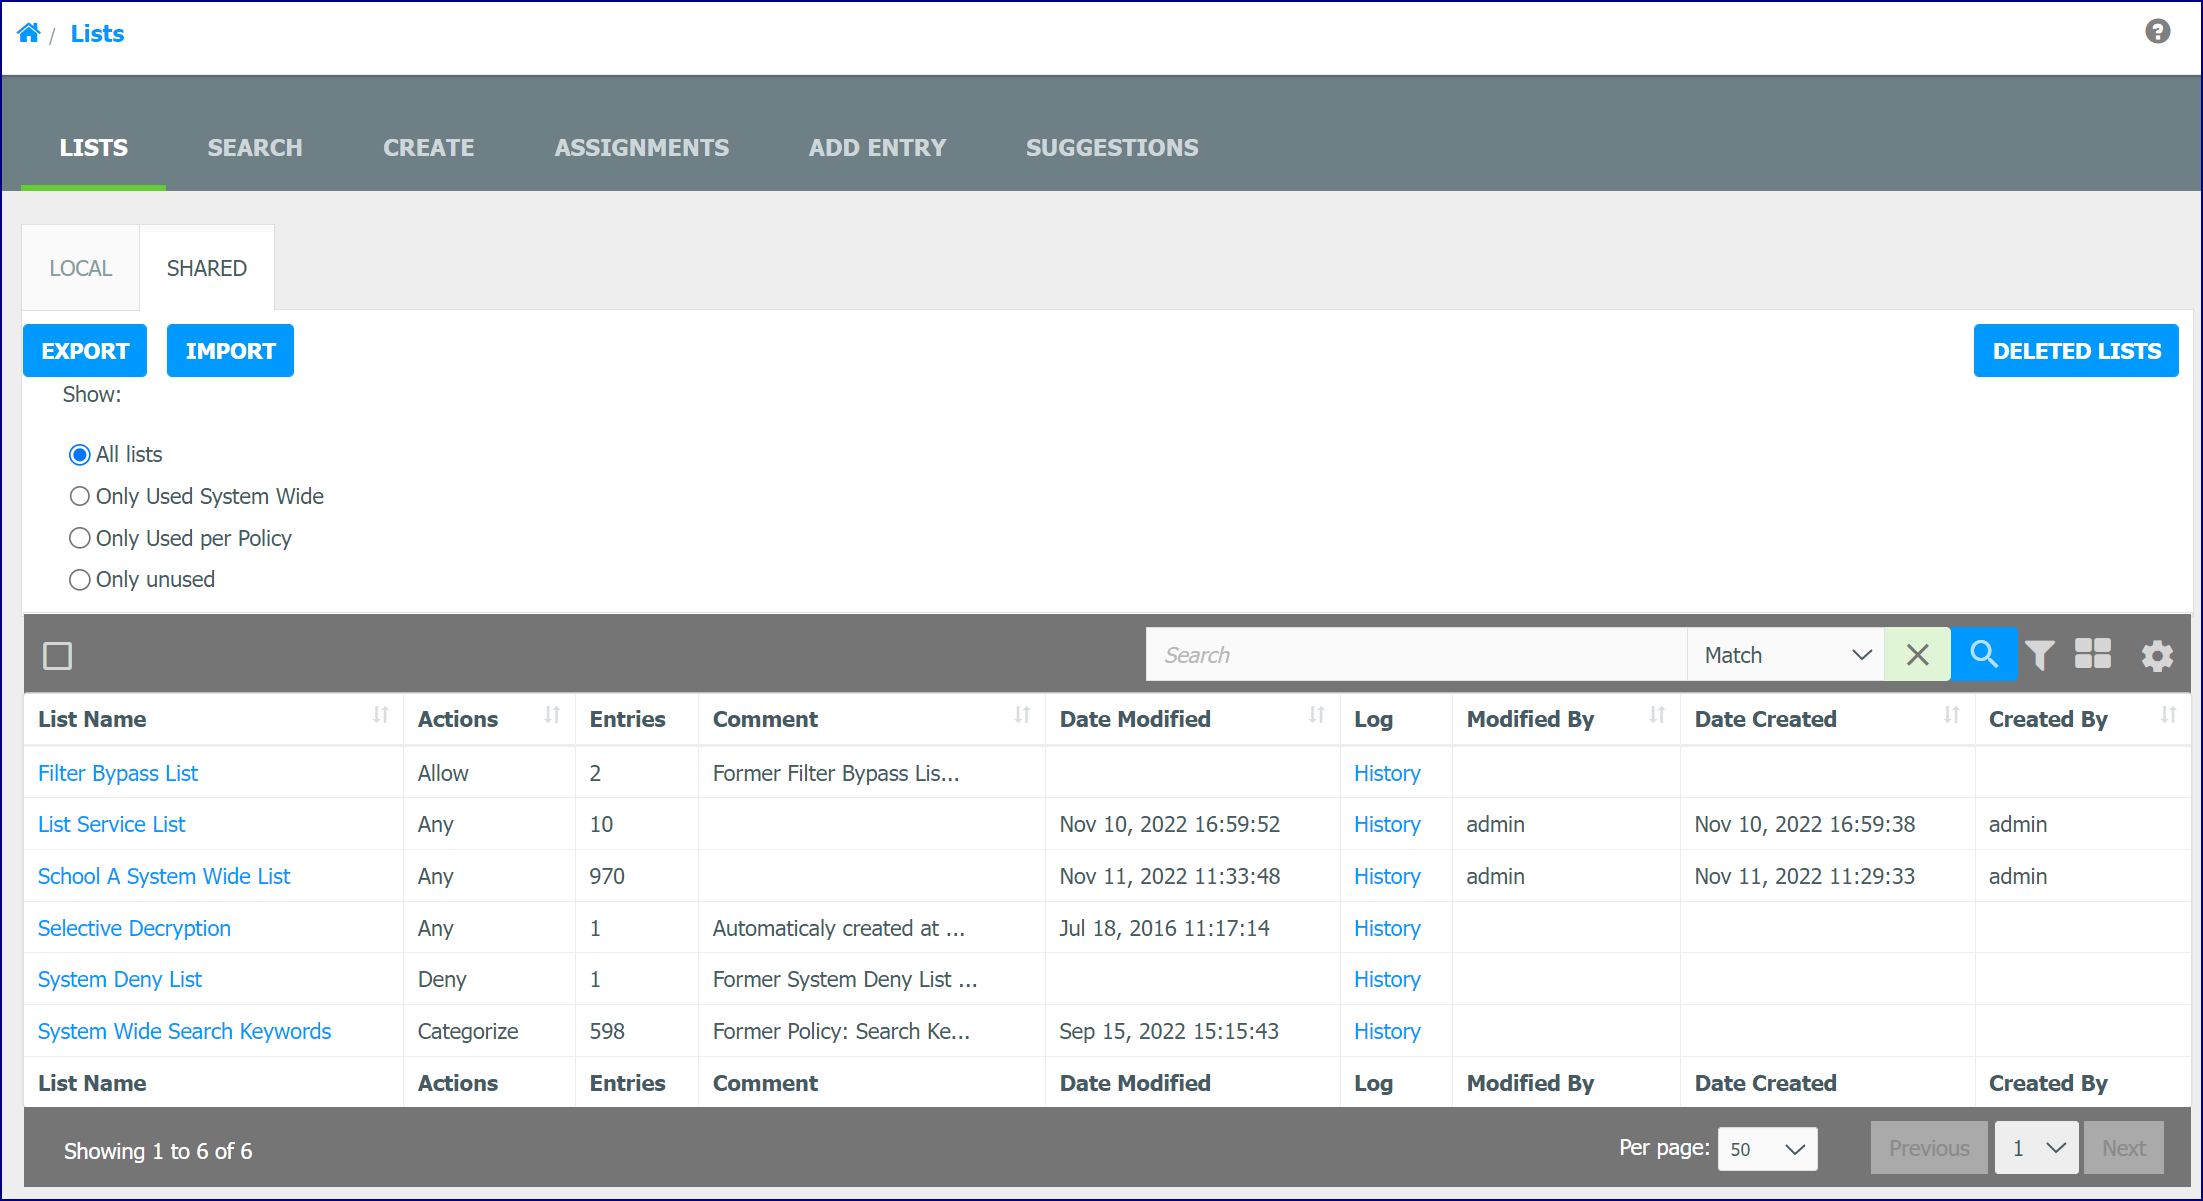This screenshot has width=2203, height=1201.
Task: Click the grid columns view icon
Action: [x=2093, y=654]
